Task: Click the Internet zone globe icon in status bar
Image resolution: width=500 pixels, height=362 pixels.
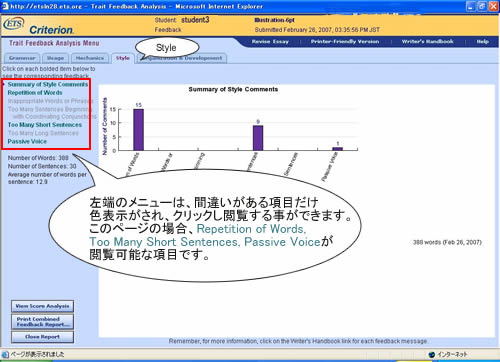Action: coord(432,354)
